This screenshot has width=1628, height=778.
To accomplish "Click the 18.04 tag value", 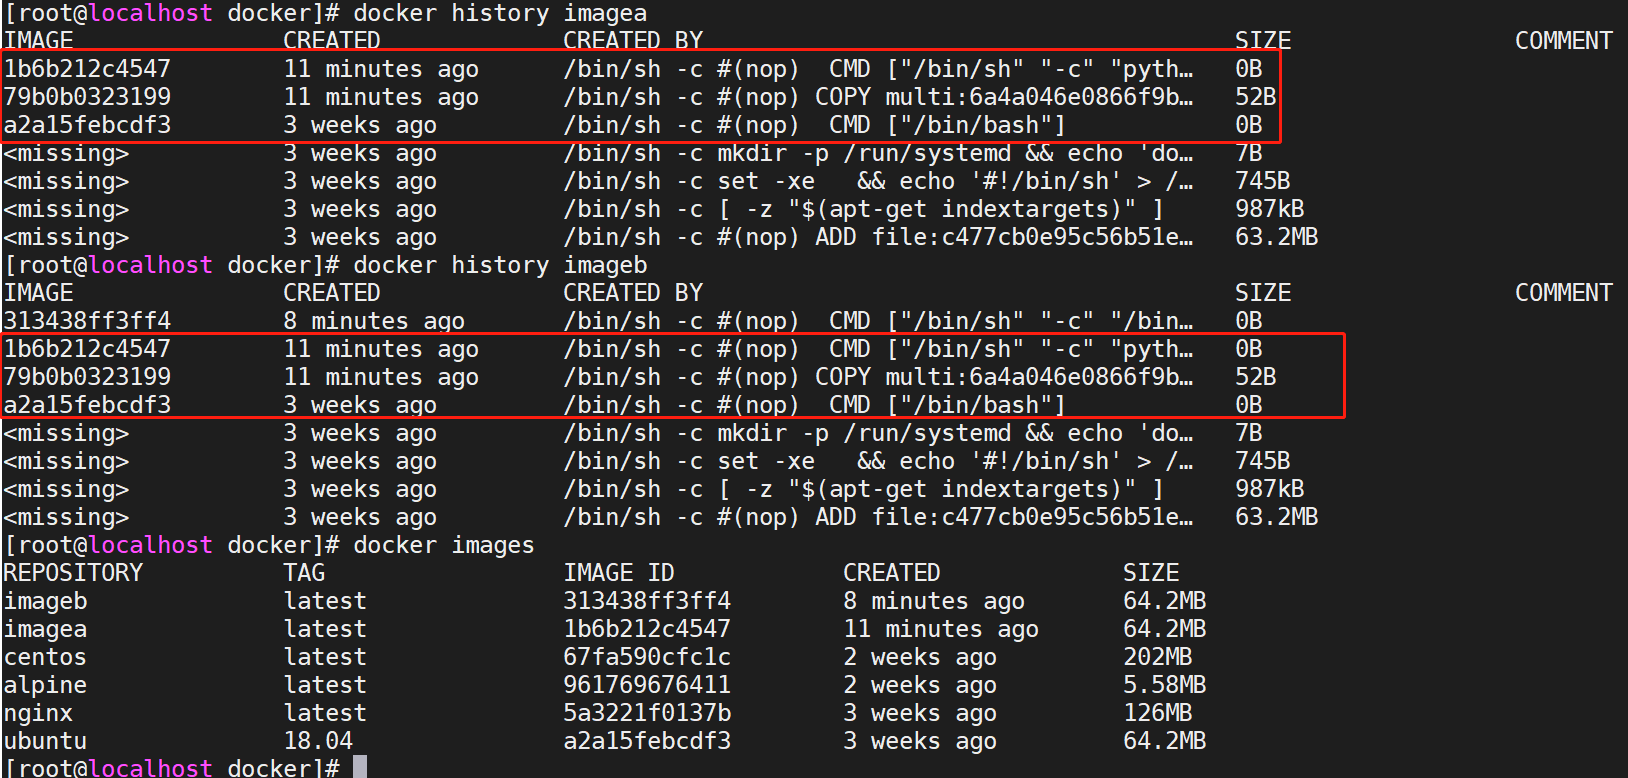I will (x=318, y=741).
